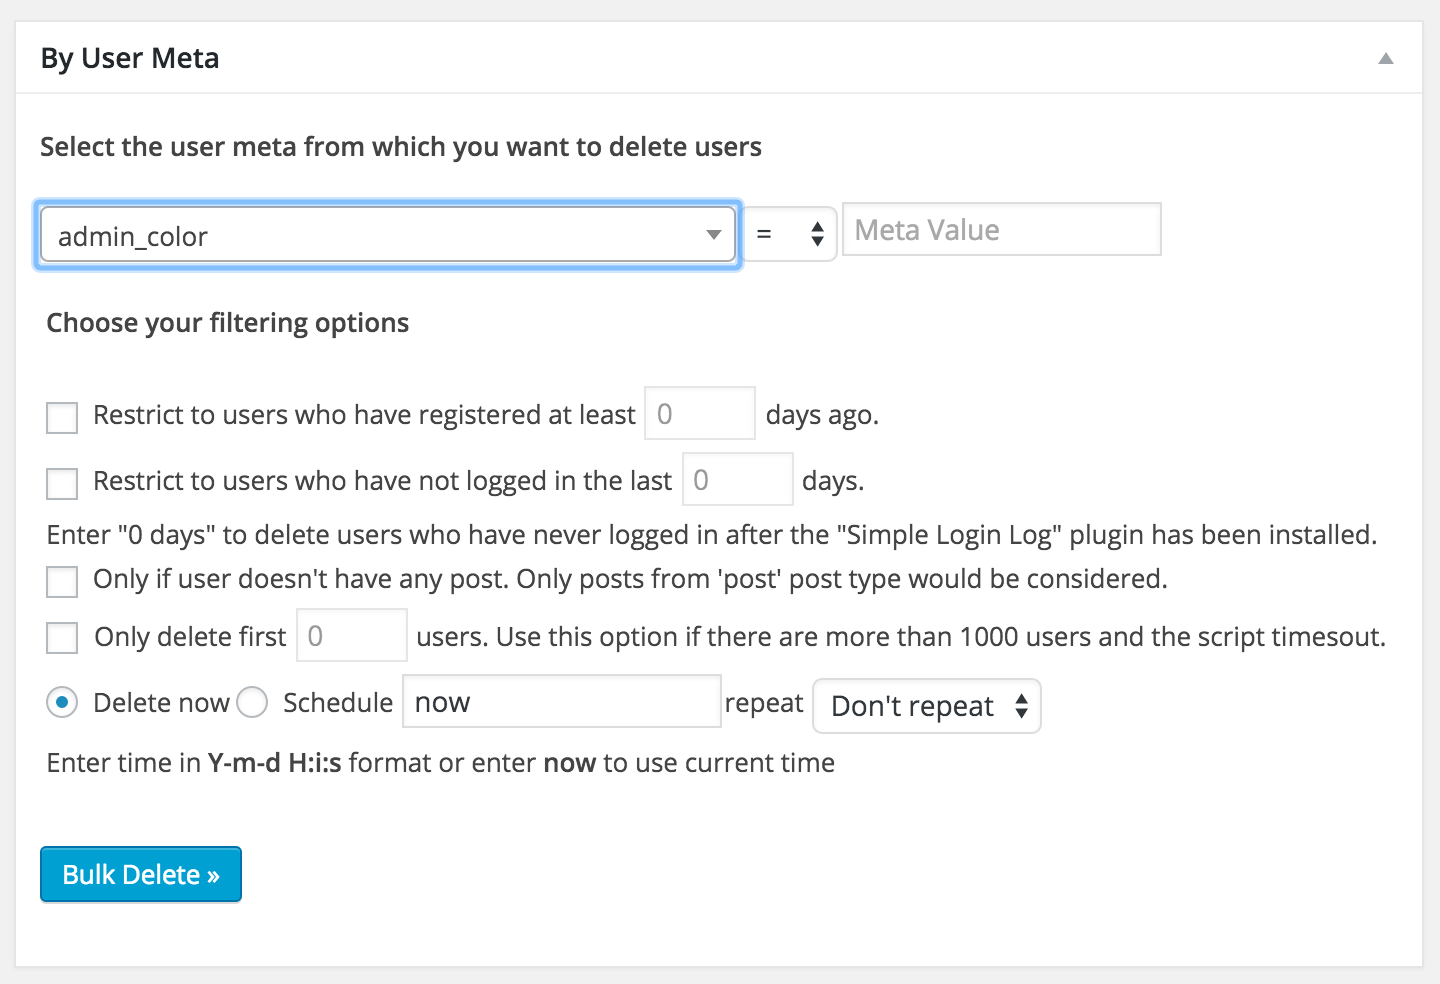The image size is (1440, 984).
Task: Open the admin_color meta key dropdown
Action: 388,235
